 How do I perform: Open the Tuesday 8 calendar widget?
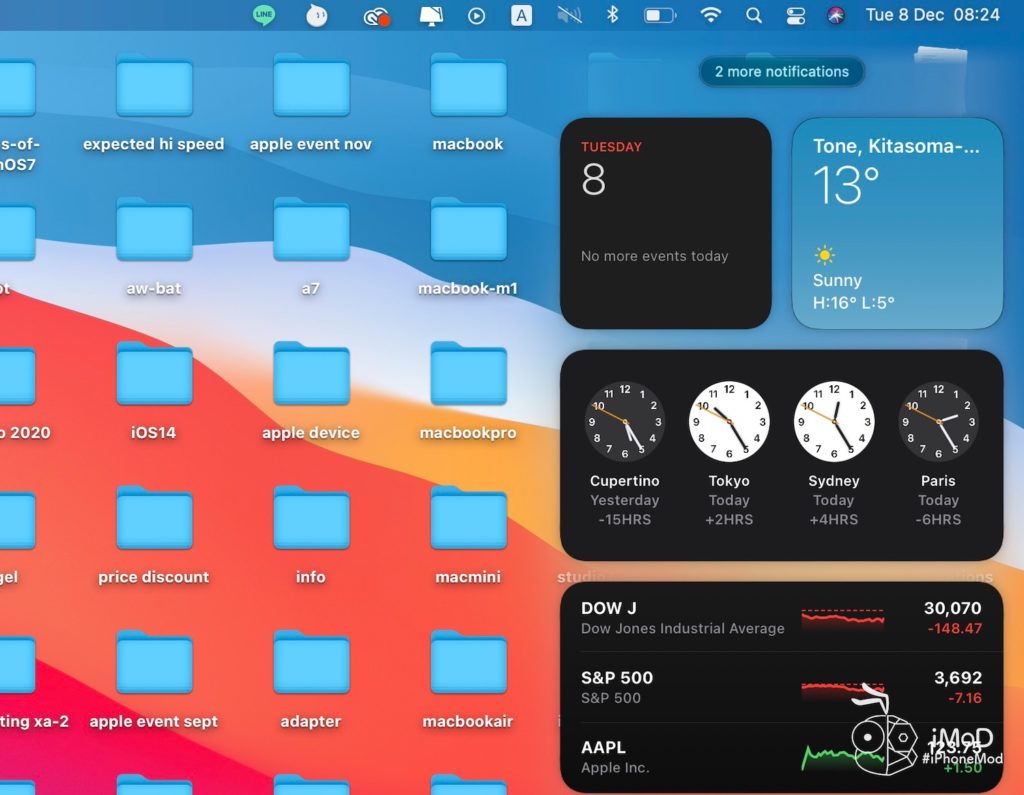(665, 223)
